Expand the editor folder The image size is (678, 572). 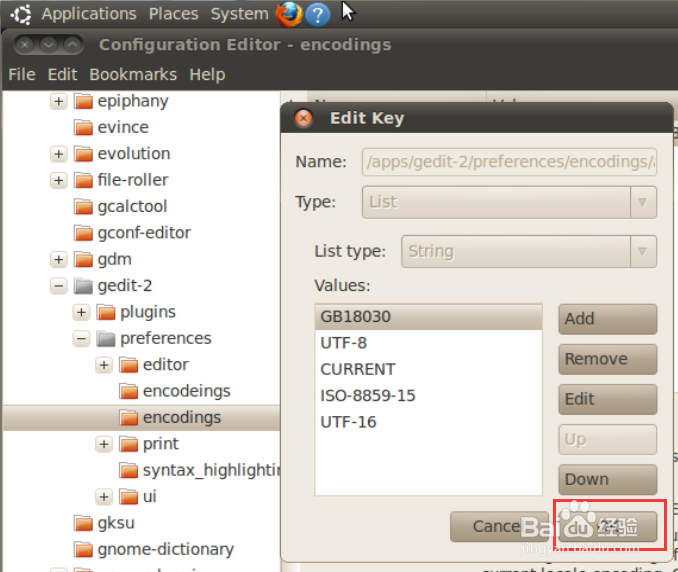click(x=104, y=365)
